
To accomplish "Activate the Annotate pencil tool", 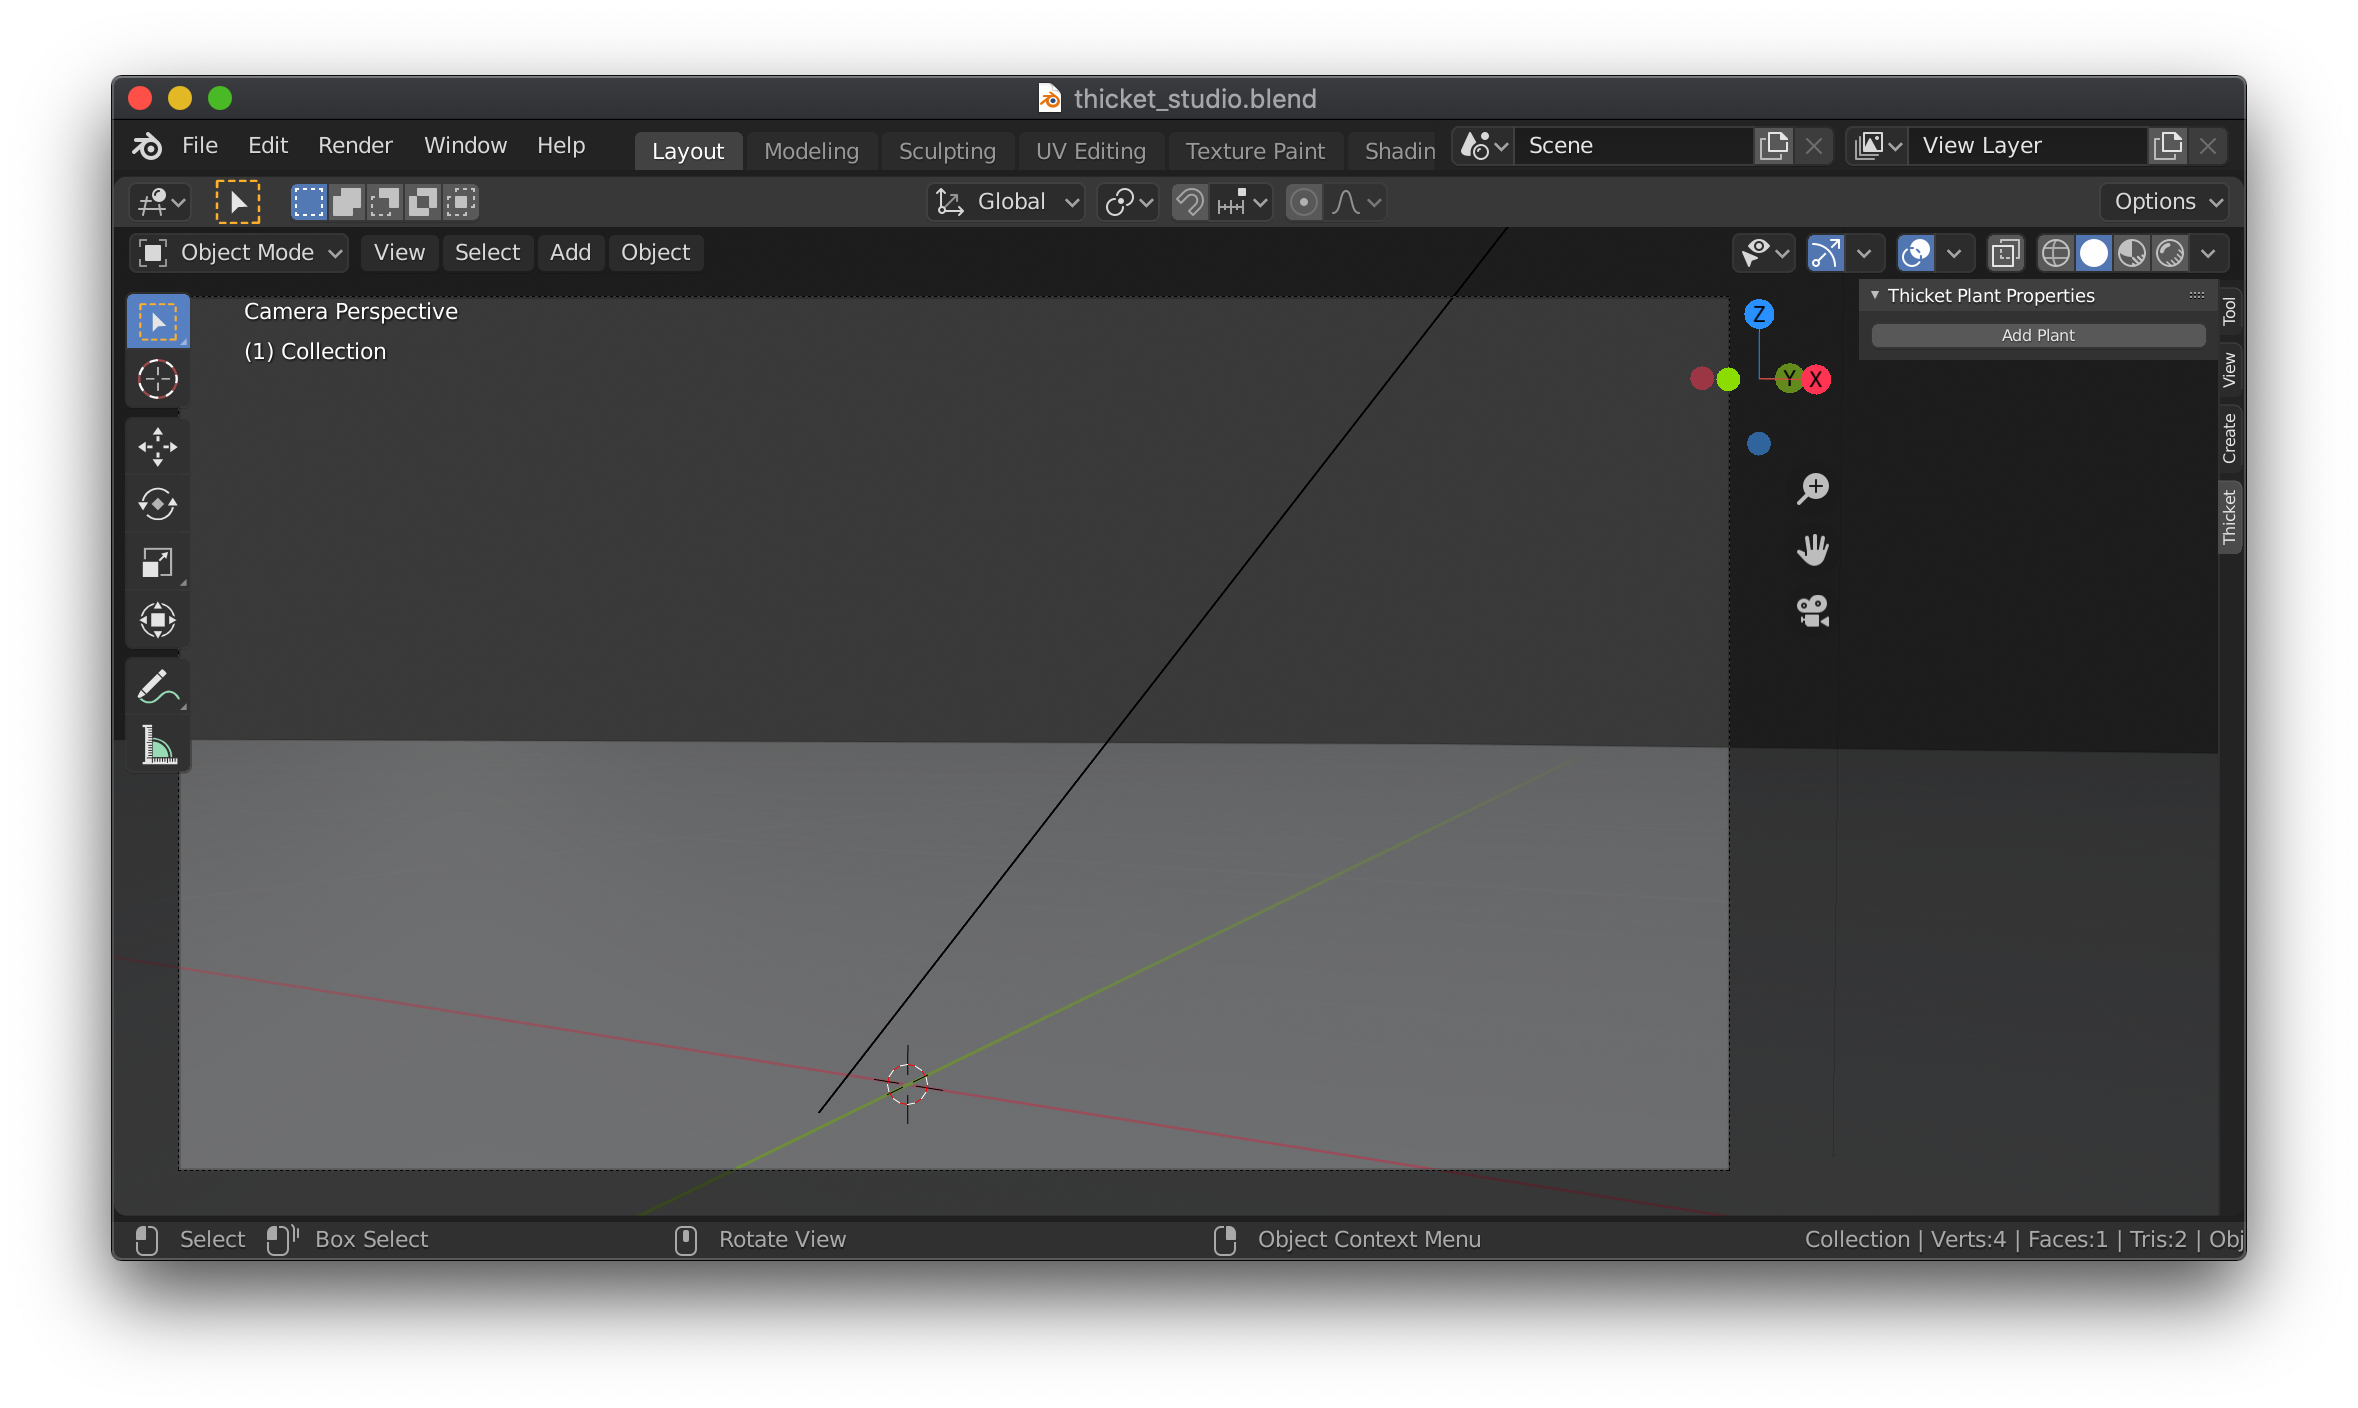I will [157, 687].
